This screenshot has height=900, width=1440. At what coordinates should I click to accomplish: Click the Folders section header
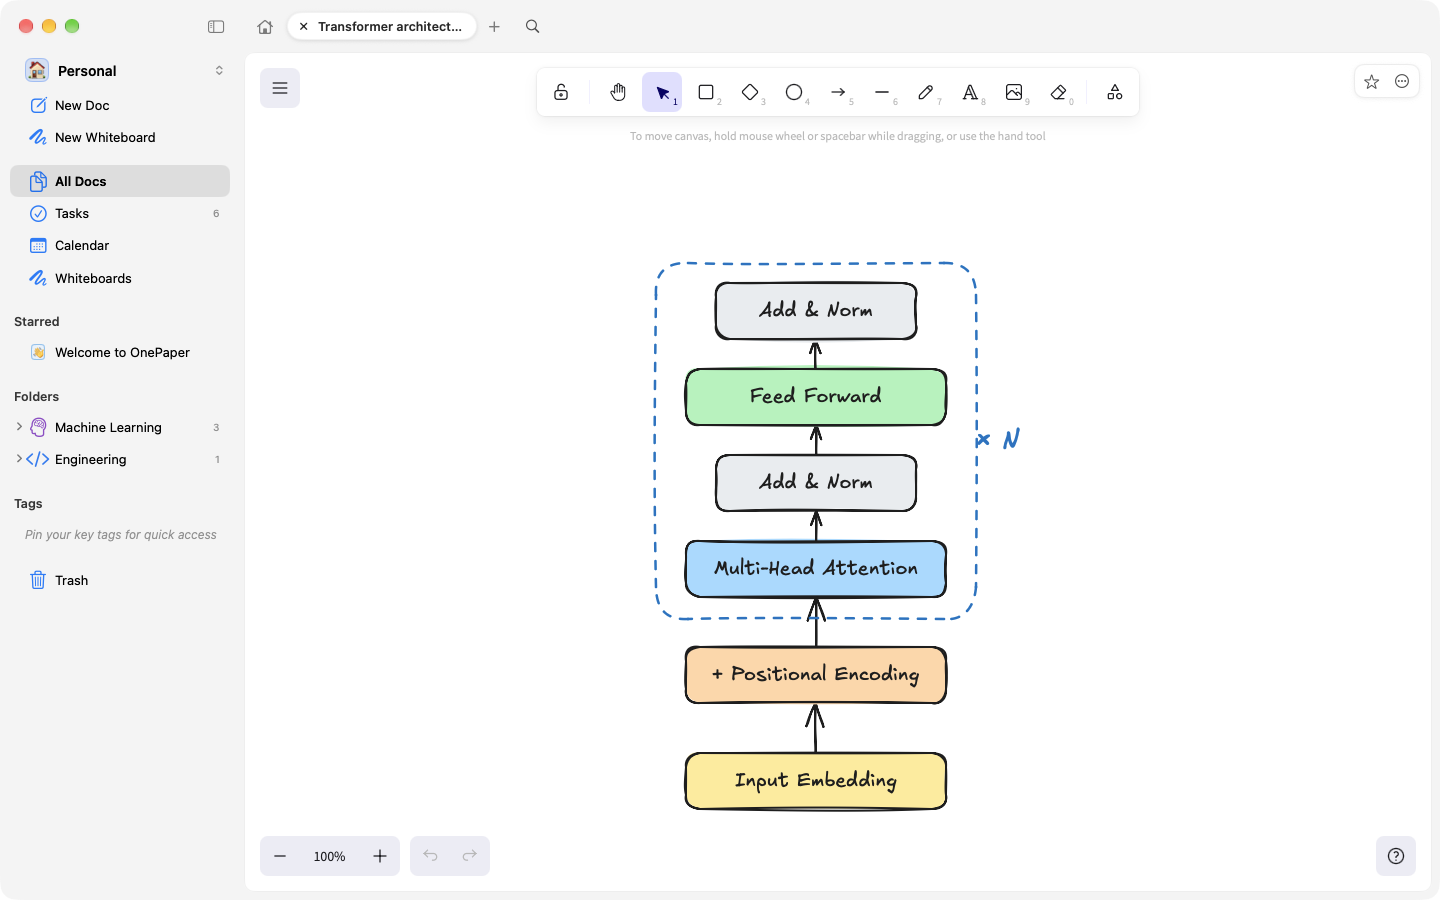point(37,396)
